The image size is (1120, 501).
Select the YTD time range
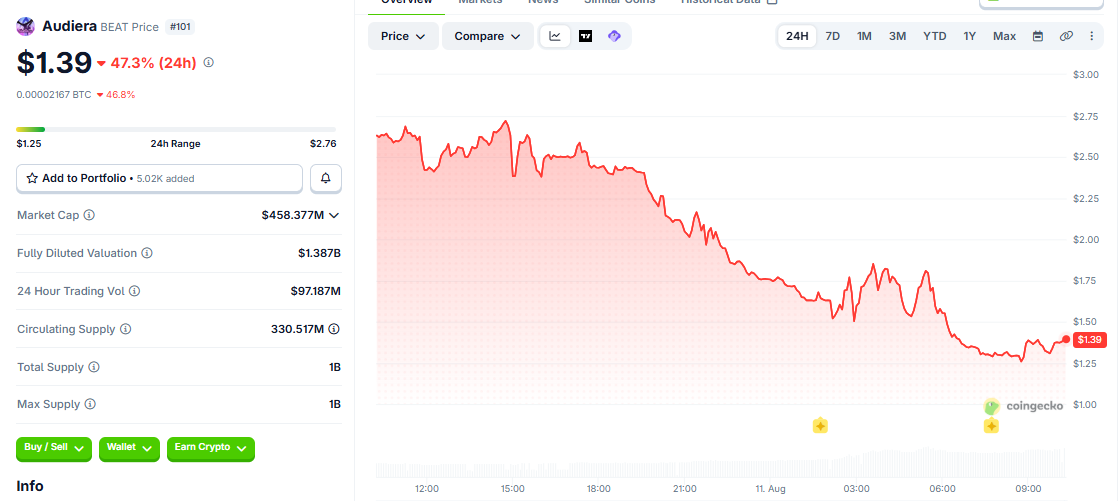935,36
